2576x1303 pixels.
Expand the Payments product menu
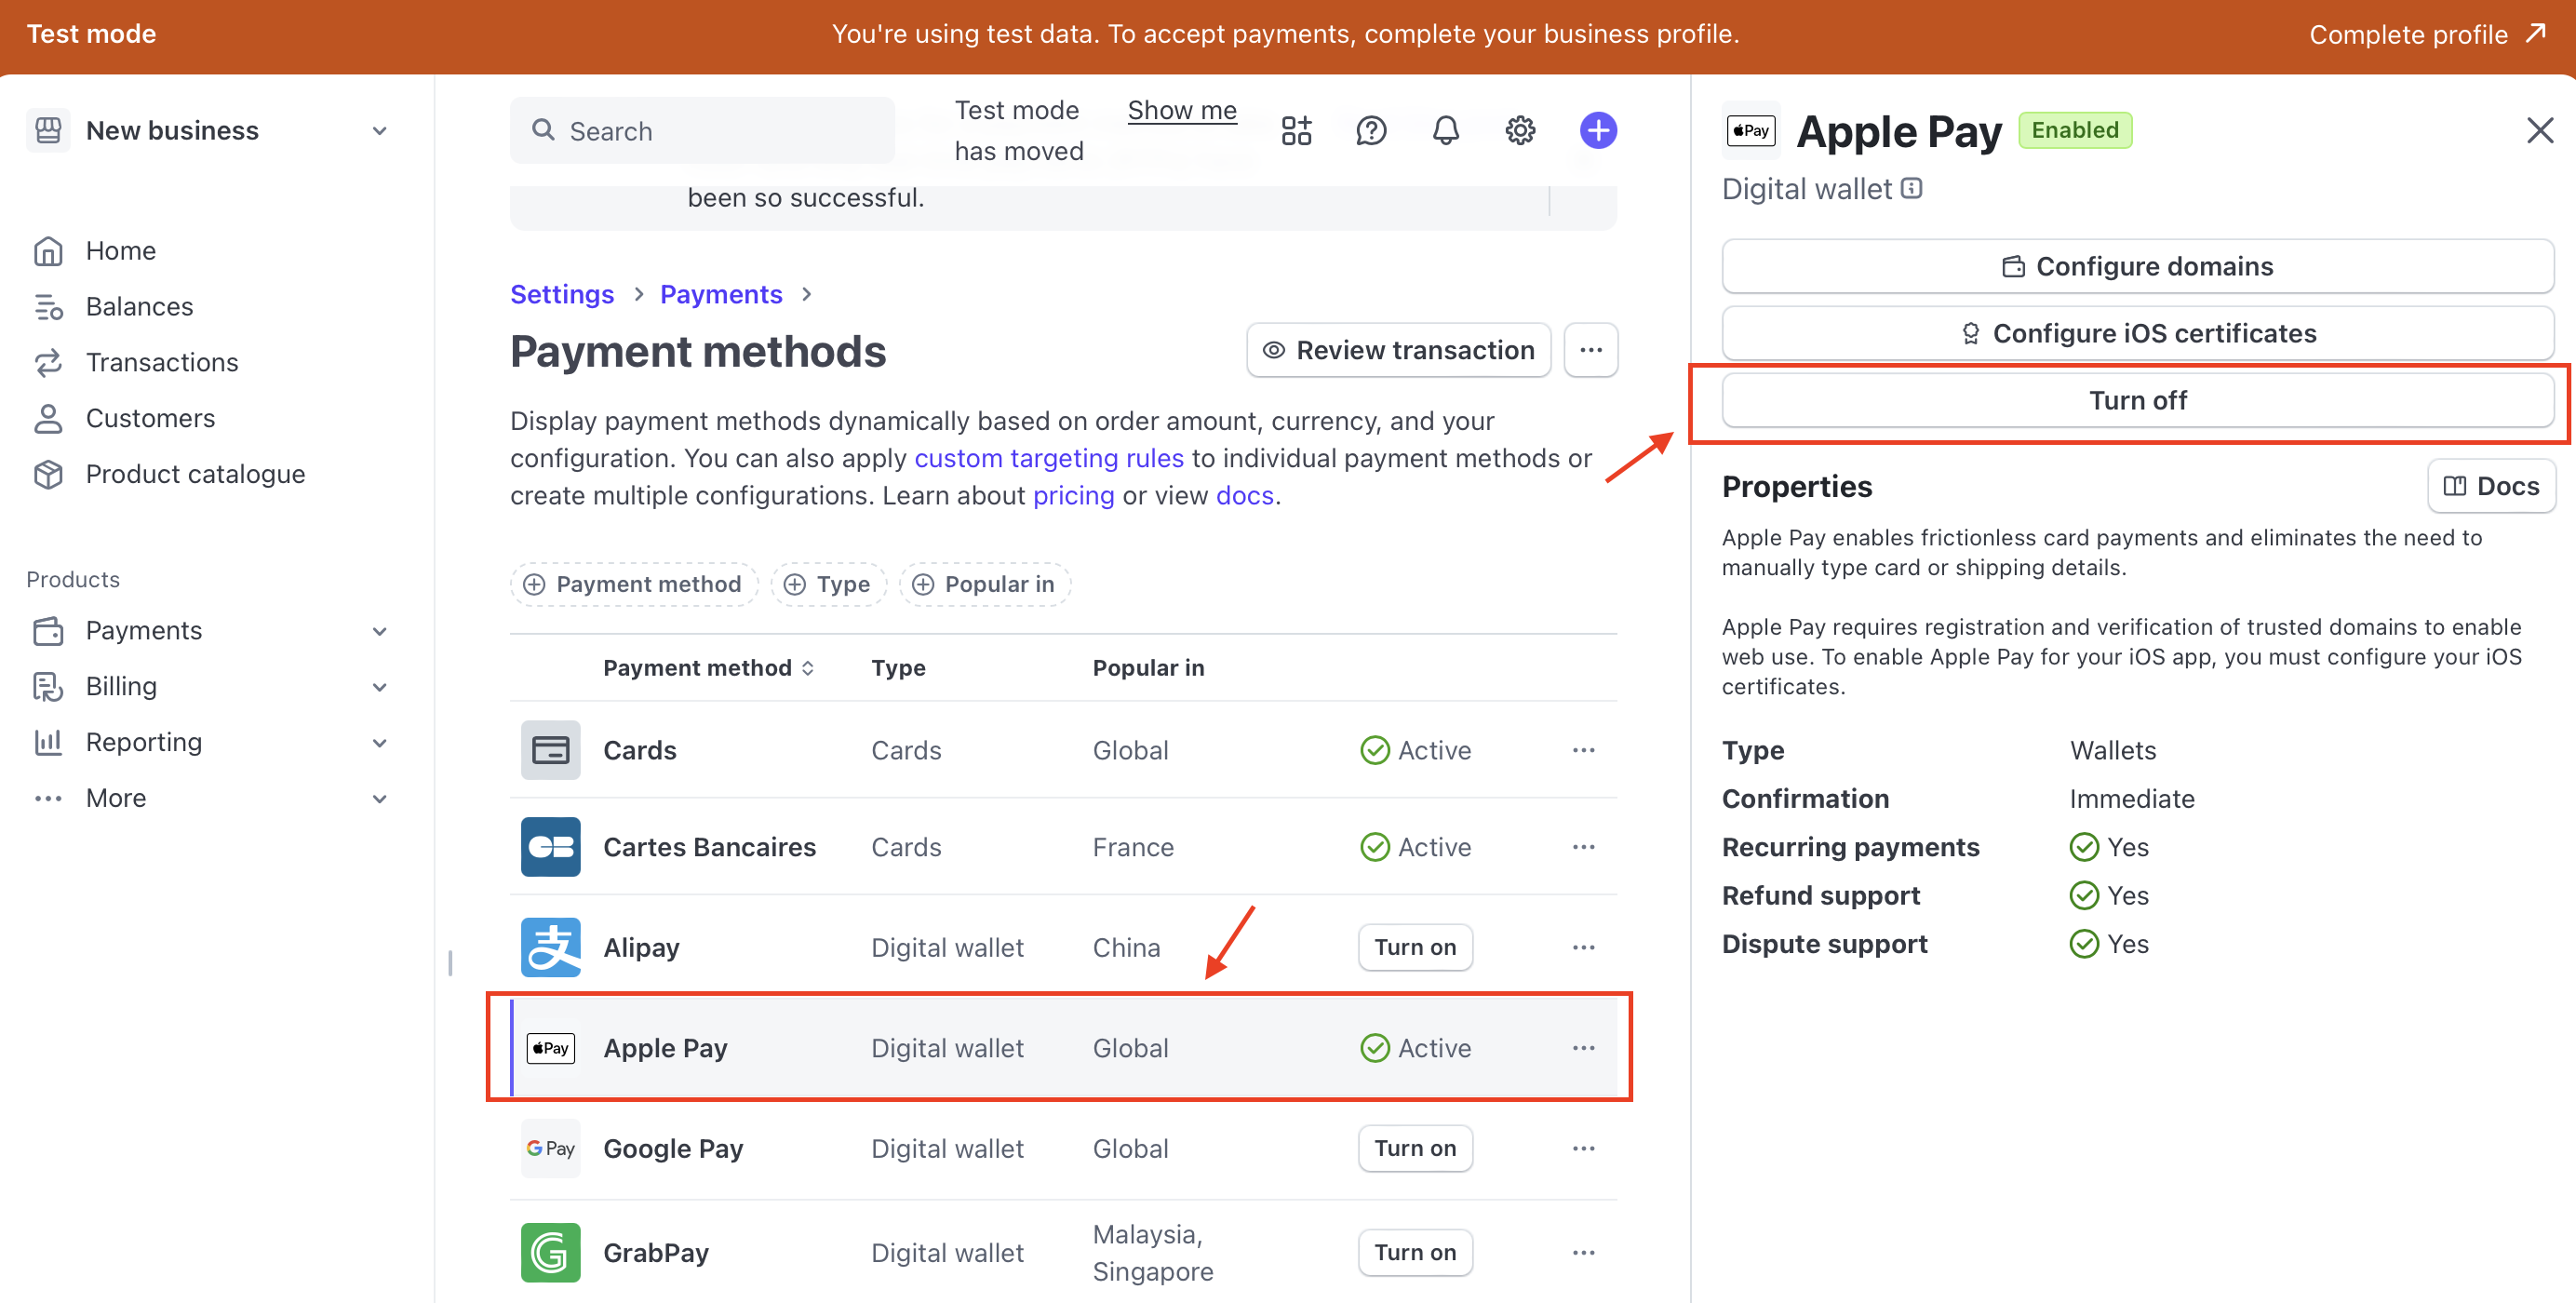point(379,631)
